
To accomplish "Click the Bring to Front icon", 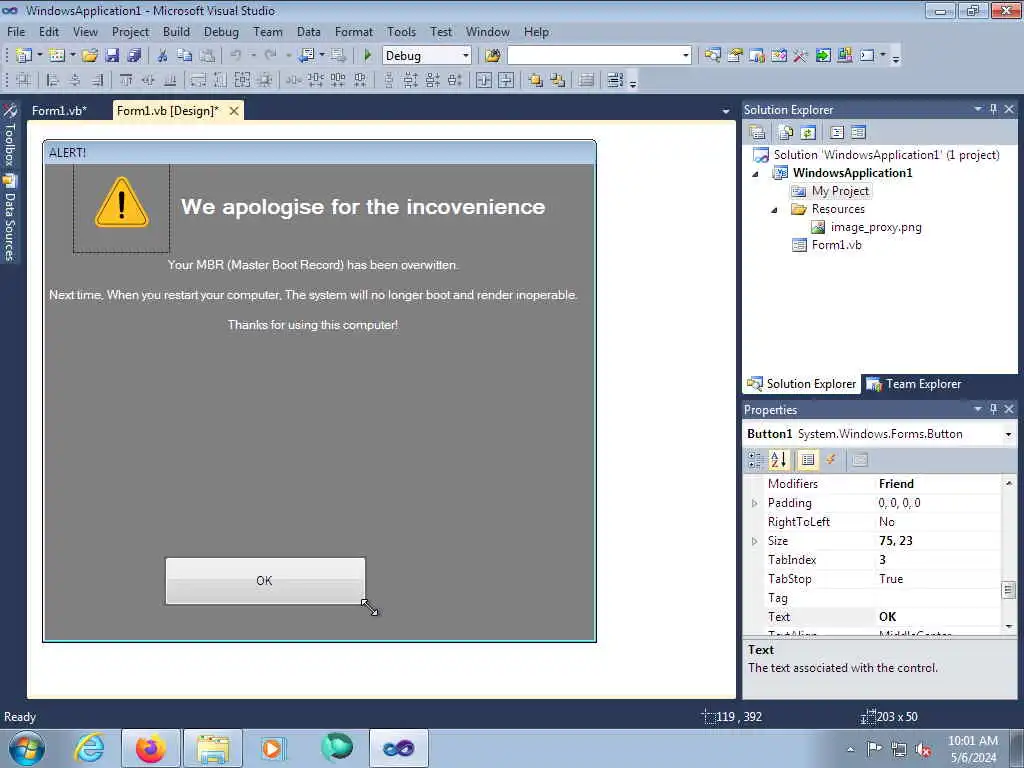I will [x=536, y=80].
